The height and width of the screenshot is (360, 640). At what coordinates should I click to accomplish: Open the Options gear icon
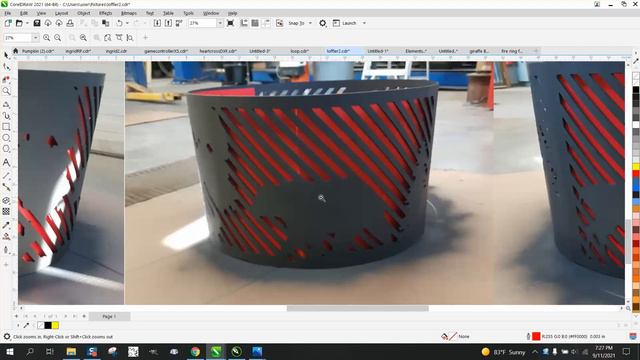tap(323, 23)
